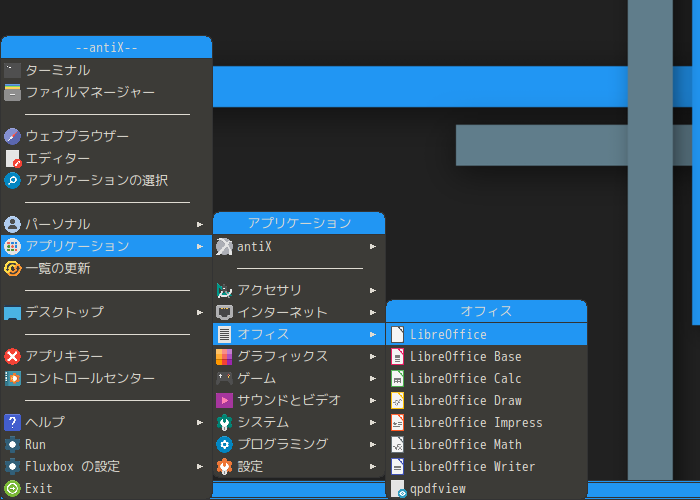Click the コントロールセンター label text
This screenshot has width=700, height=500.
(x=90, y=379)
